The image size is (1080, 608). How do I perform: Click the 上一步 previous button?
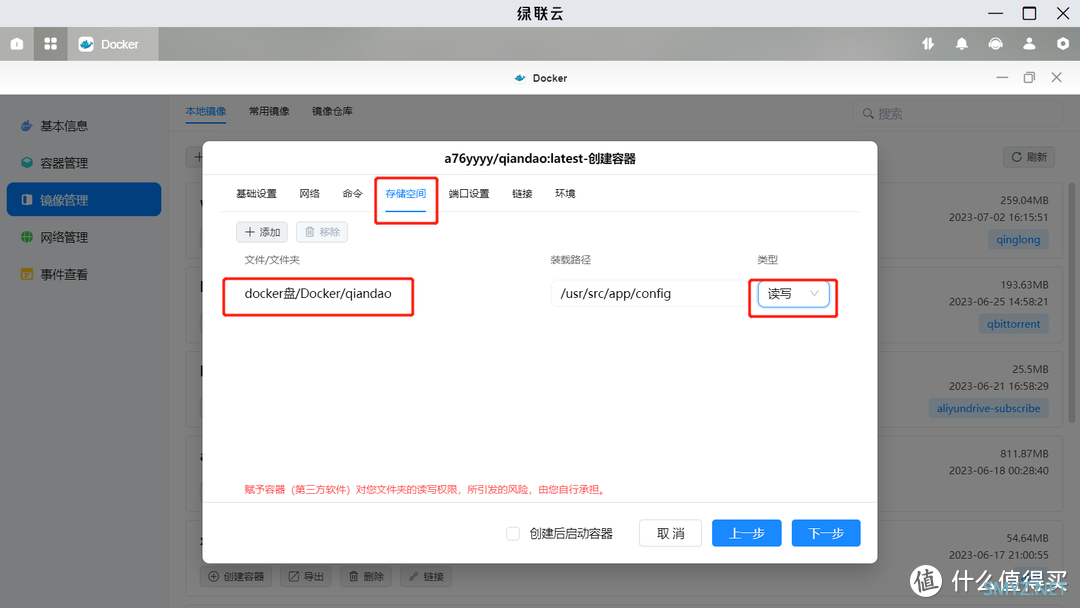point(747,534)
